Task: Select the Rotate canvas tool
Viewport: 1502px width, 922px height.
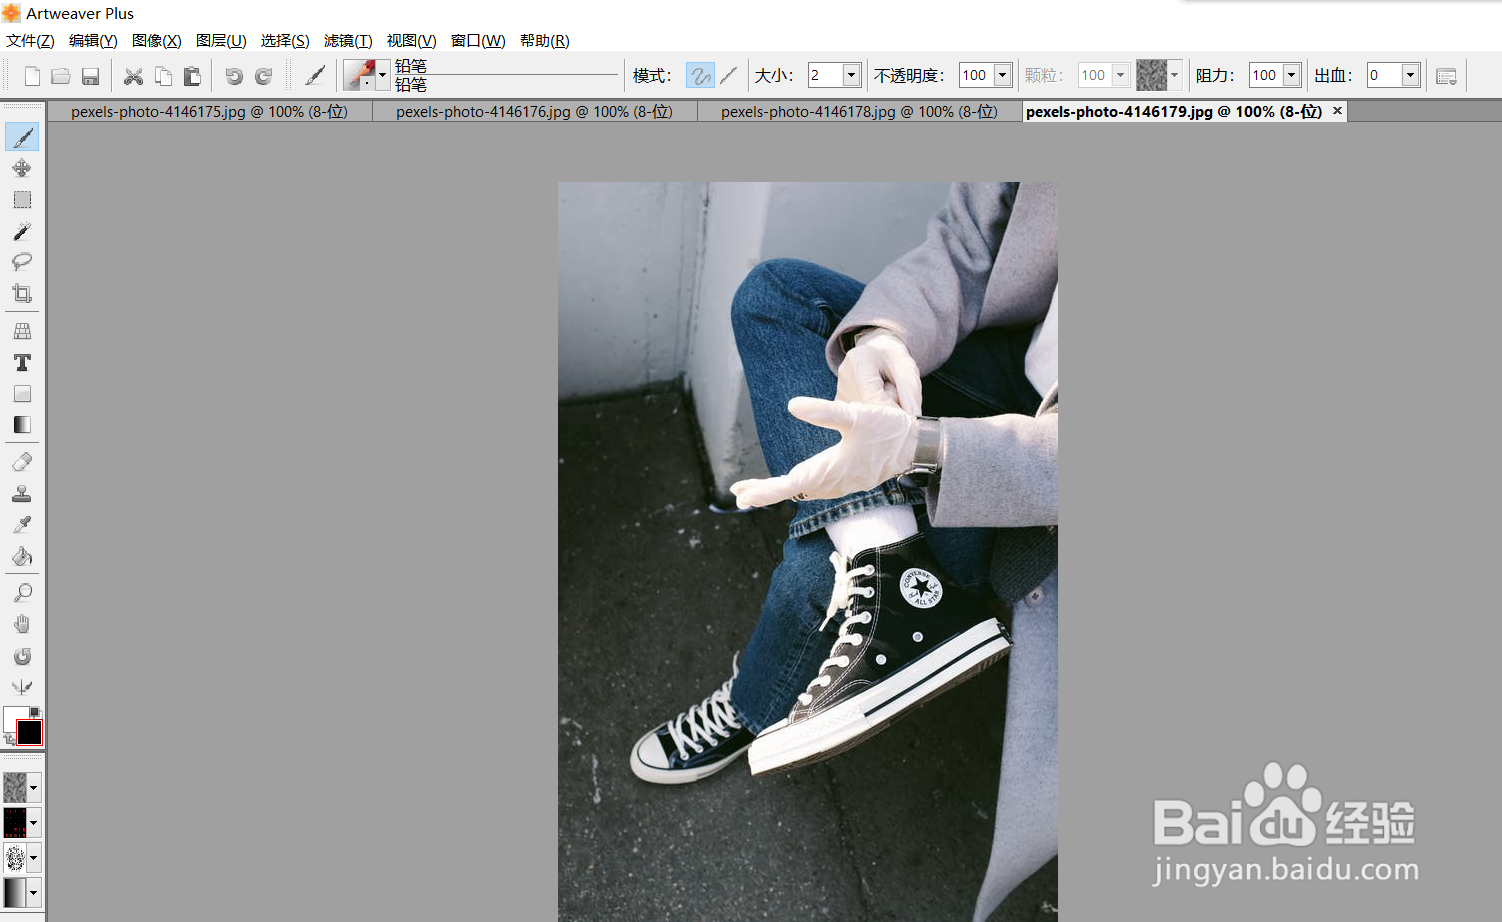Action: (x=22, y=656)
